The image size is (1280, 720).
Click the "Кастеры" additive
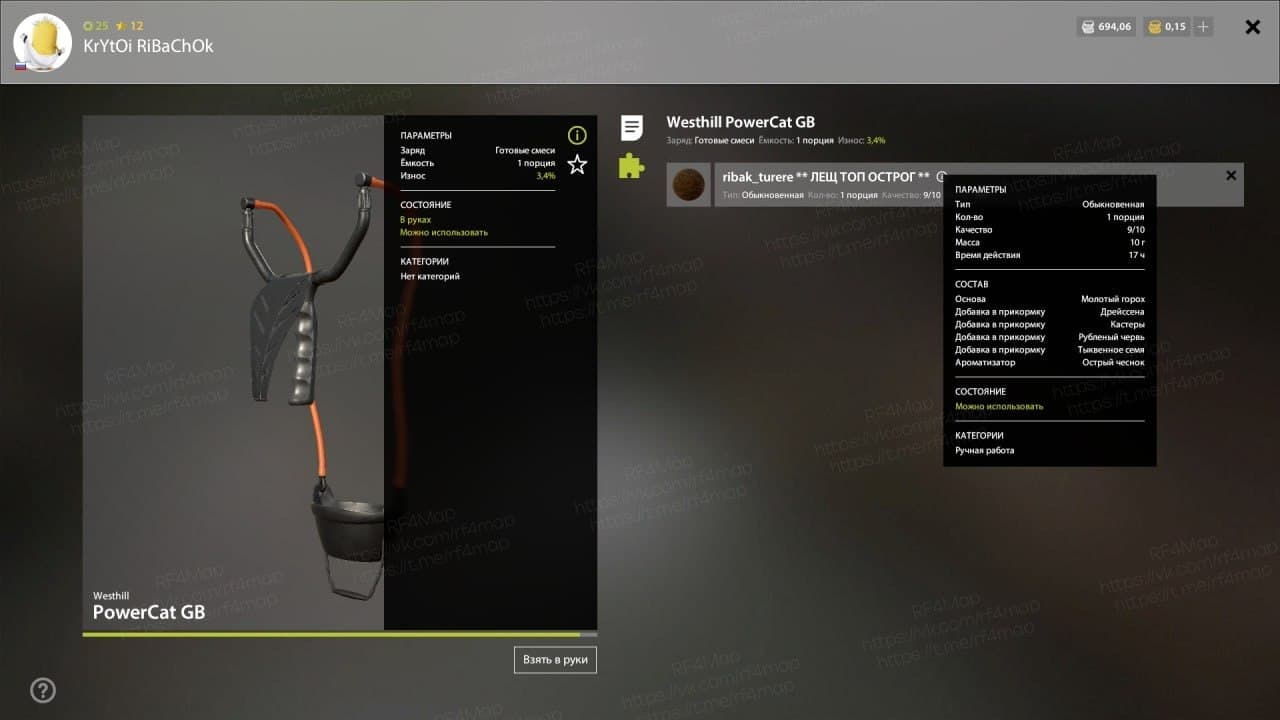[x=1127, y=324]
